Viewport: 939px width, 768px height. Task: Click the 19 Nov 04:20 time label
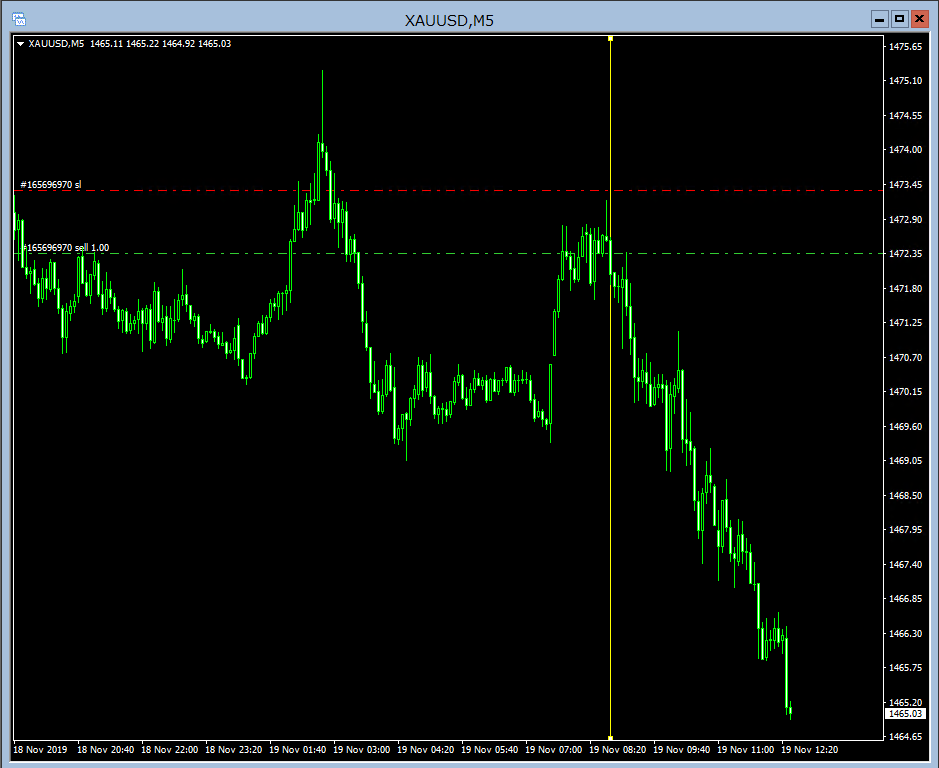coord(426,749)
